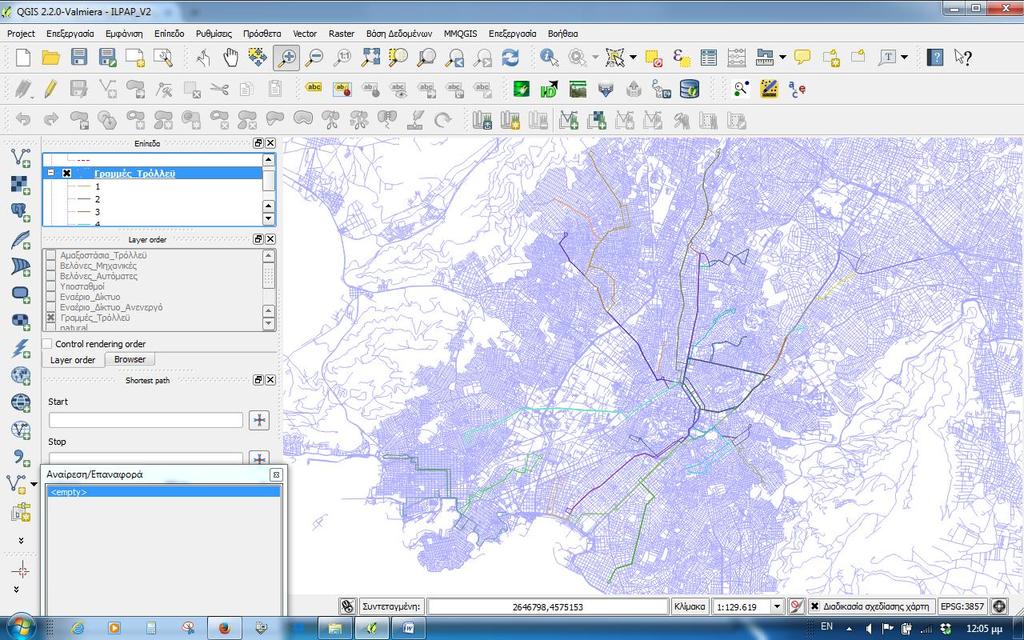The image size is (1024, 640).
Task: Switch to the Browser tab
Action: (130, 359)
